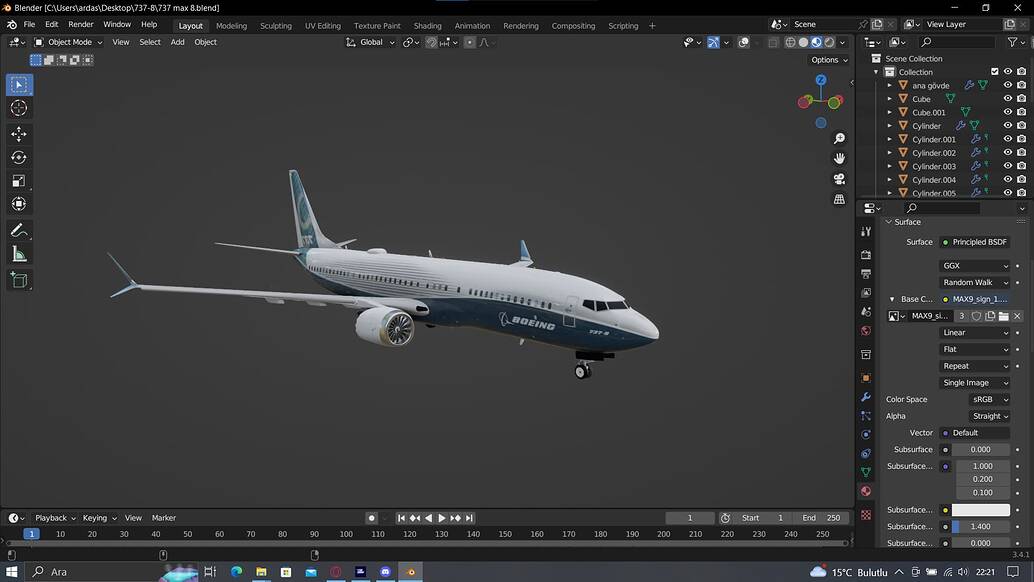Screen dimensions: 1034x582
Task: Open the sRGB Color Space dropdown
Action: pos(988,399)
